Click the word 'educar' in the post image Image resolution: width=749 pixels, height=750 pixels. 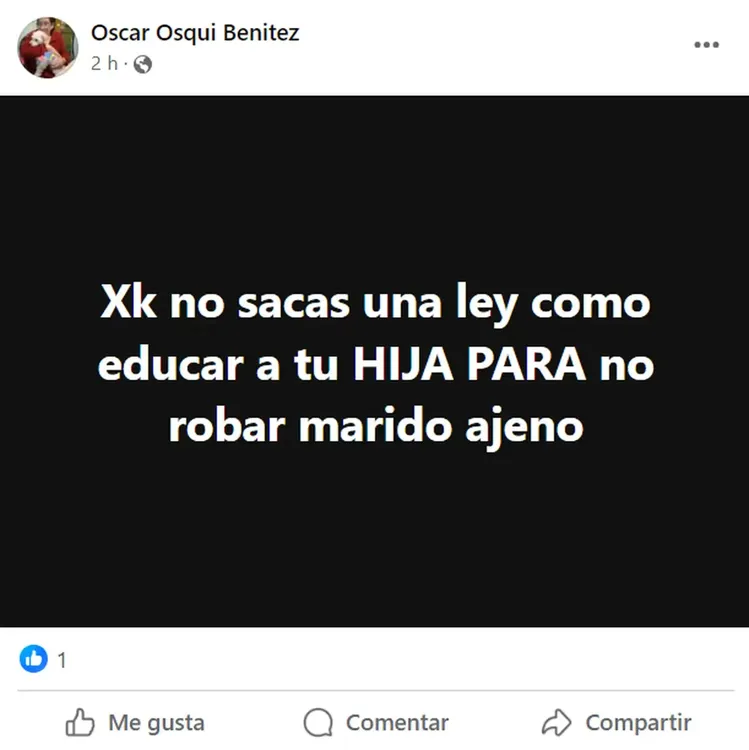pos(171,365)
